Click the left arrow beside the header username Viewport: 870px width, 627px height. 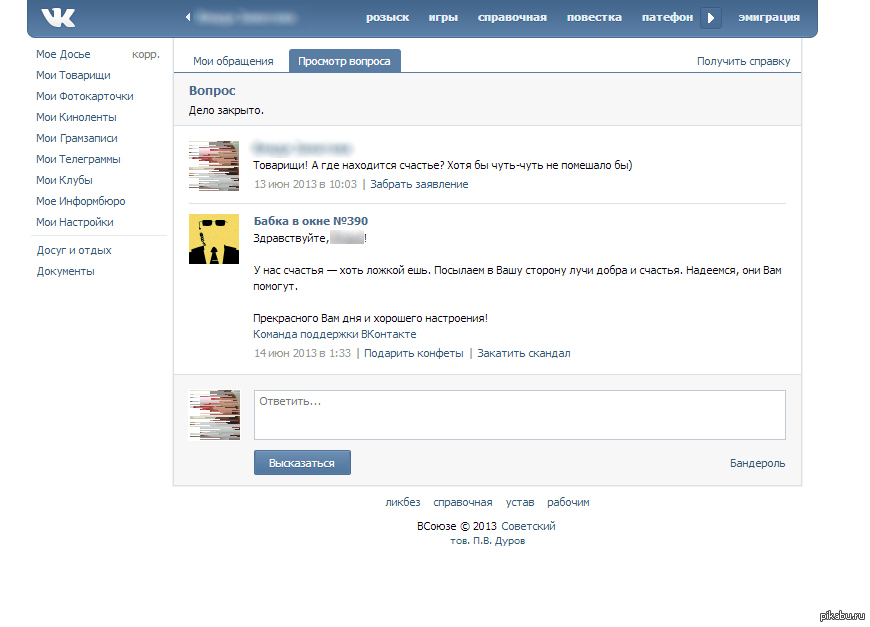pyautogui.click(x=187, y=17)
